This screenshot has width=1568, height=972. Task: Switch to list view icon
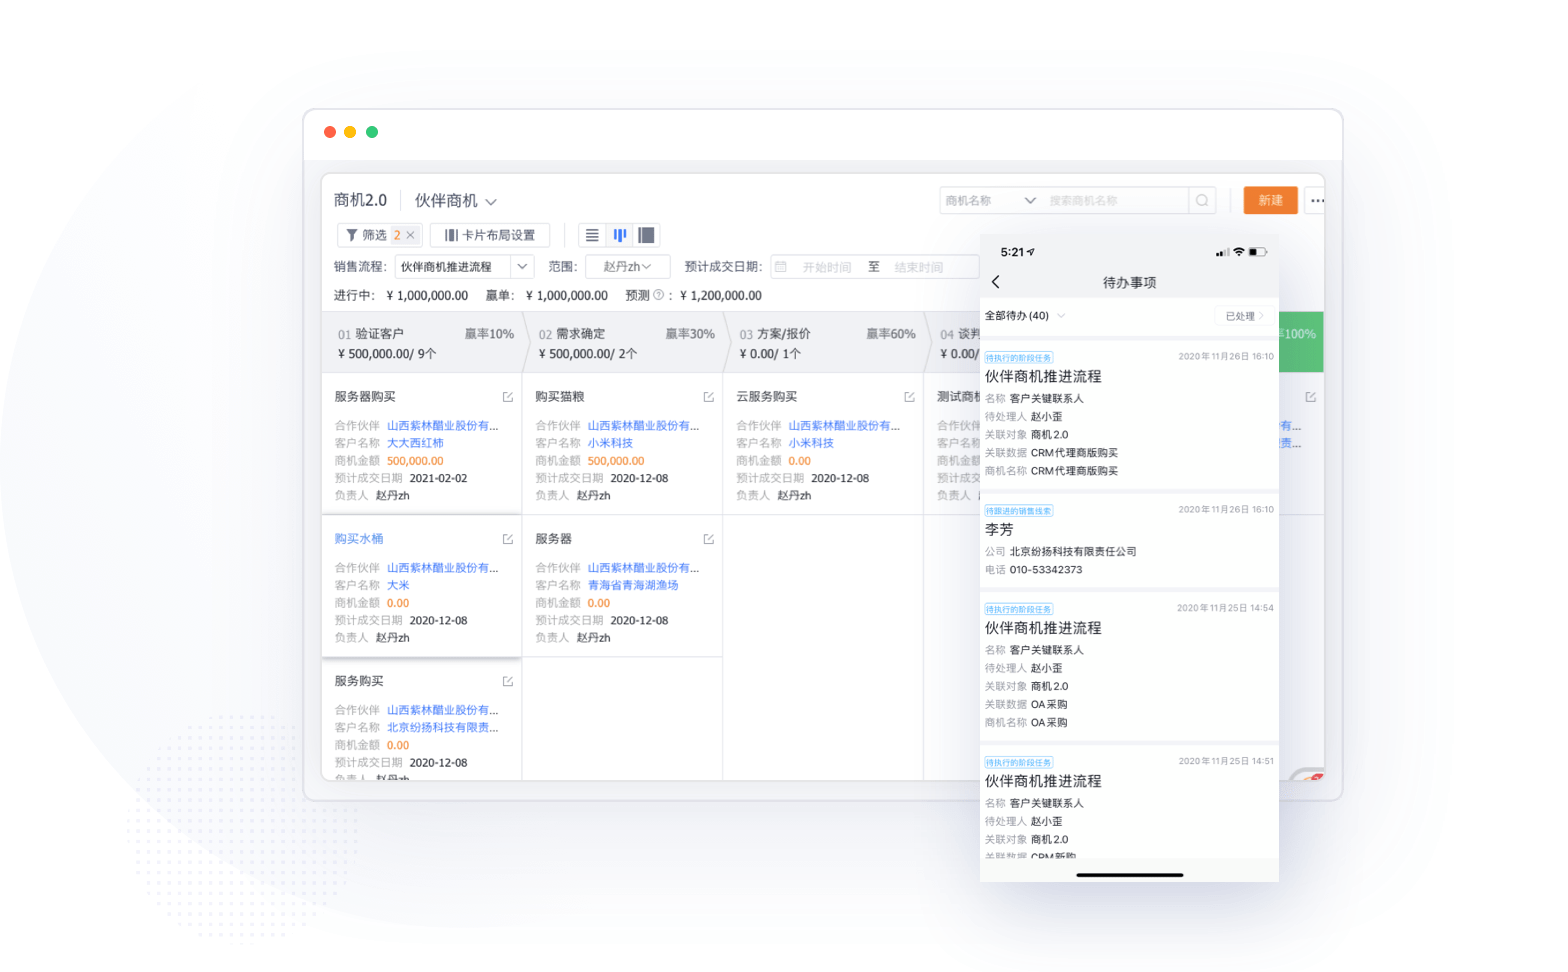pyautogui.click(x=592, y=235)
